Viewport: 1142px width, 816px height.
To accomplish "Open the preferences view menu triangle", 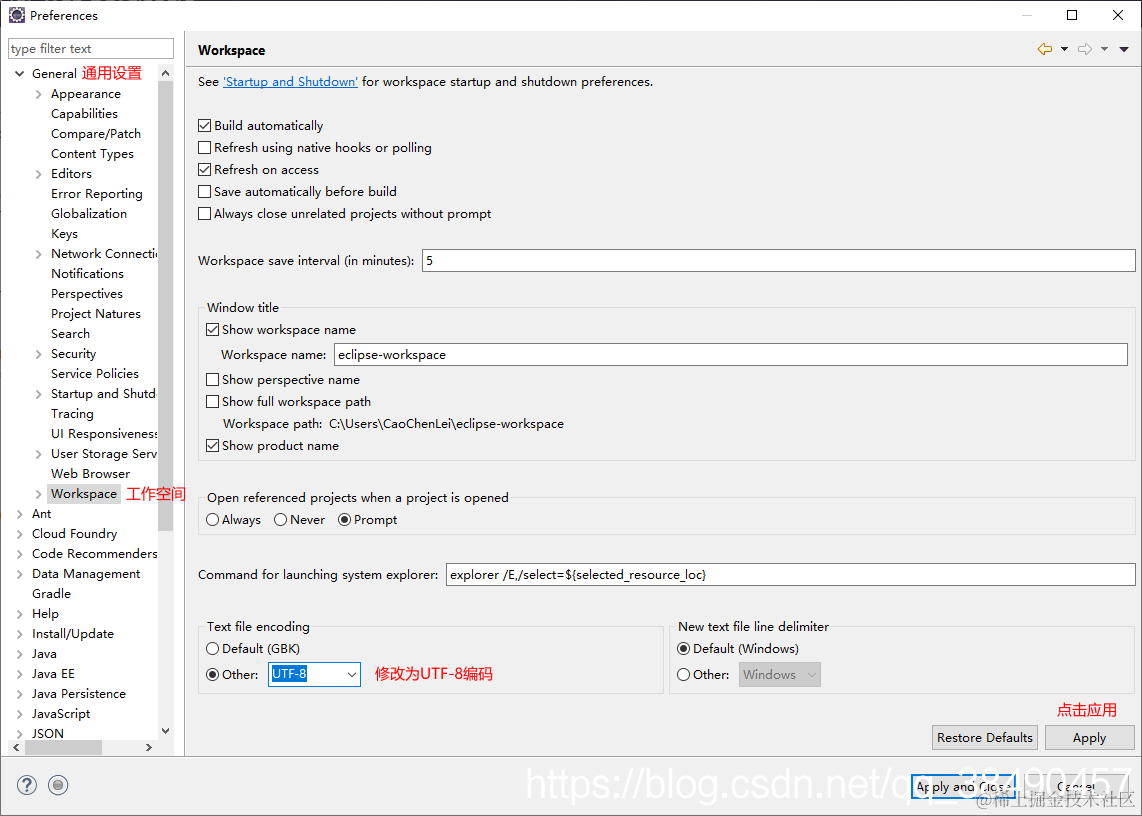I will [1124, 50].
